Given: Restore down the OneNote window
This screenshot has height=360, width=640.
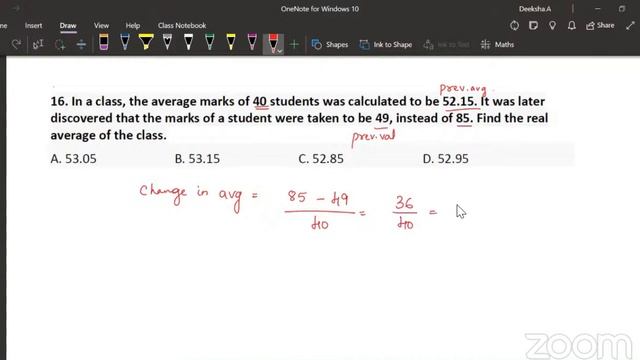Looking at the screenshot, I should tap(622, 9).
